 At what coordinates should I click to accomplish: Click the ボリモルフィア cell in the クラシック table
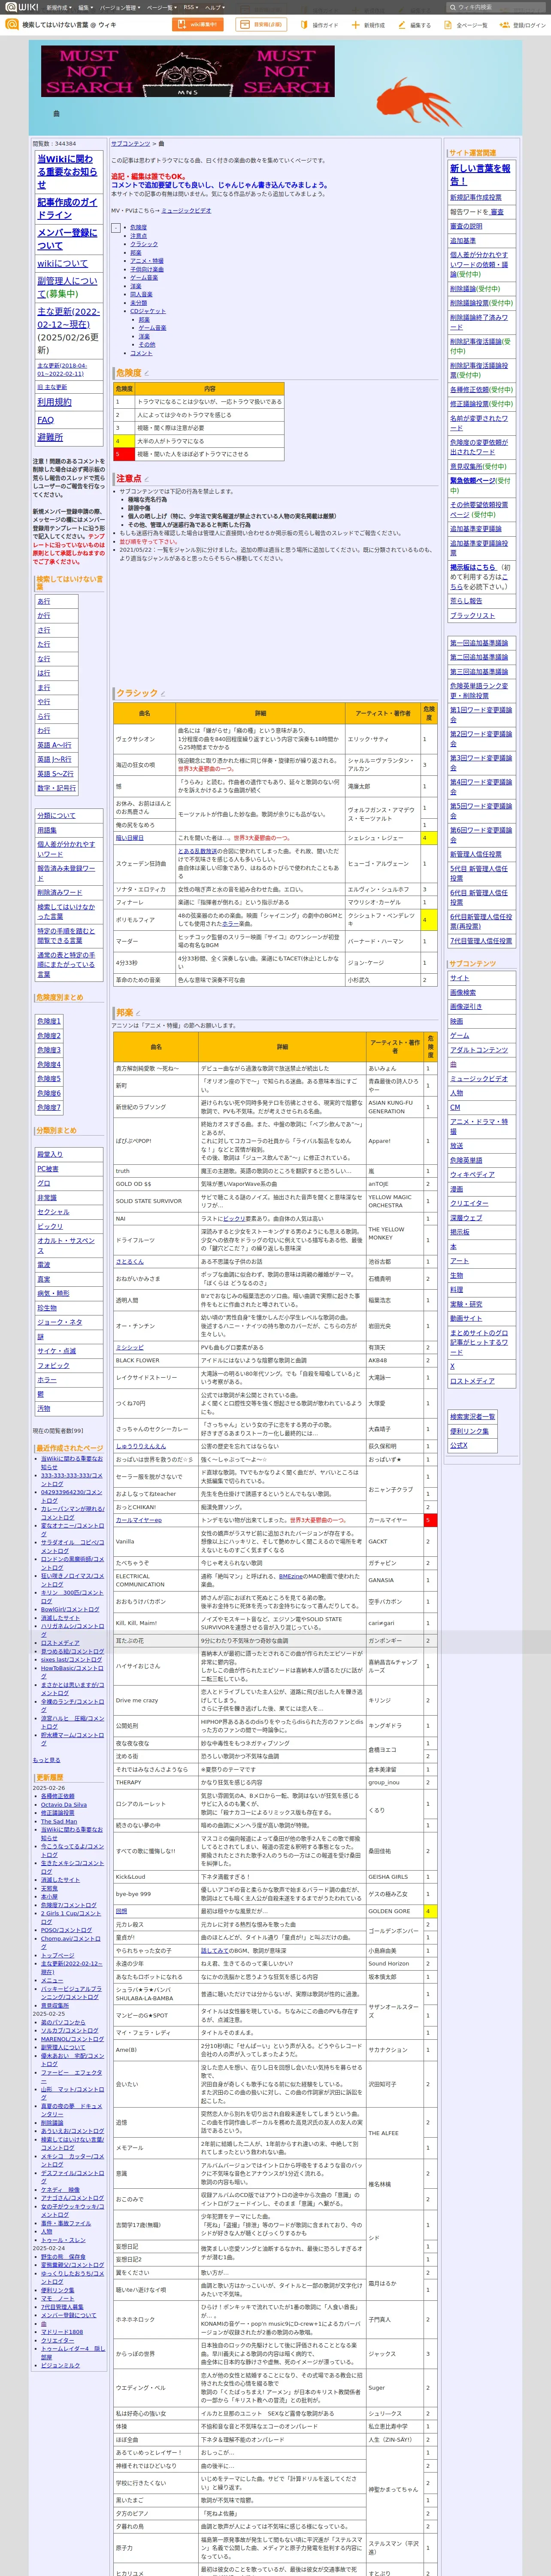(144, 919)
